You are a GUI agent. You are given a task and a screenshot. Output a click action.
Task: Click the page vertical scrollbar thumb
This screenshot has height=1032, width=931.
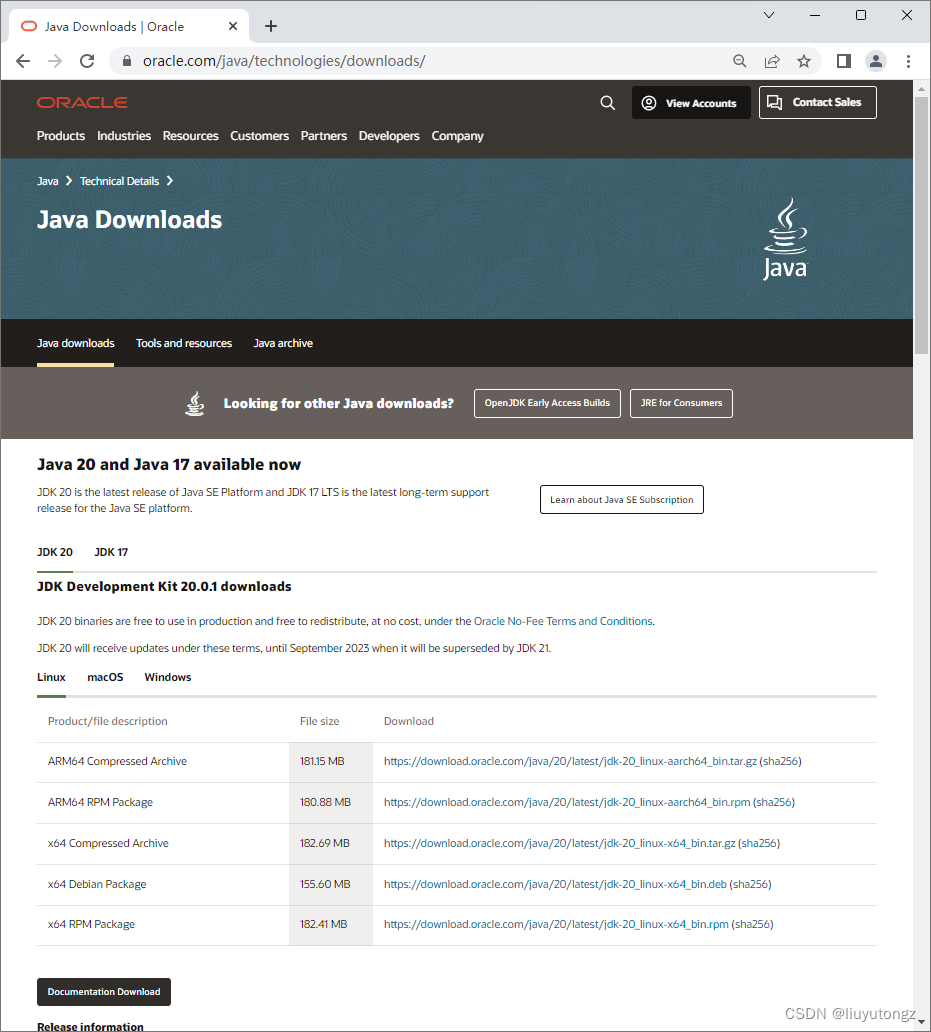tap(921, 225)
